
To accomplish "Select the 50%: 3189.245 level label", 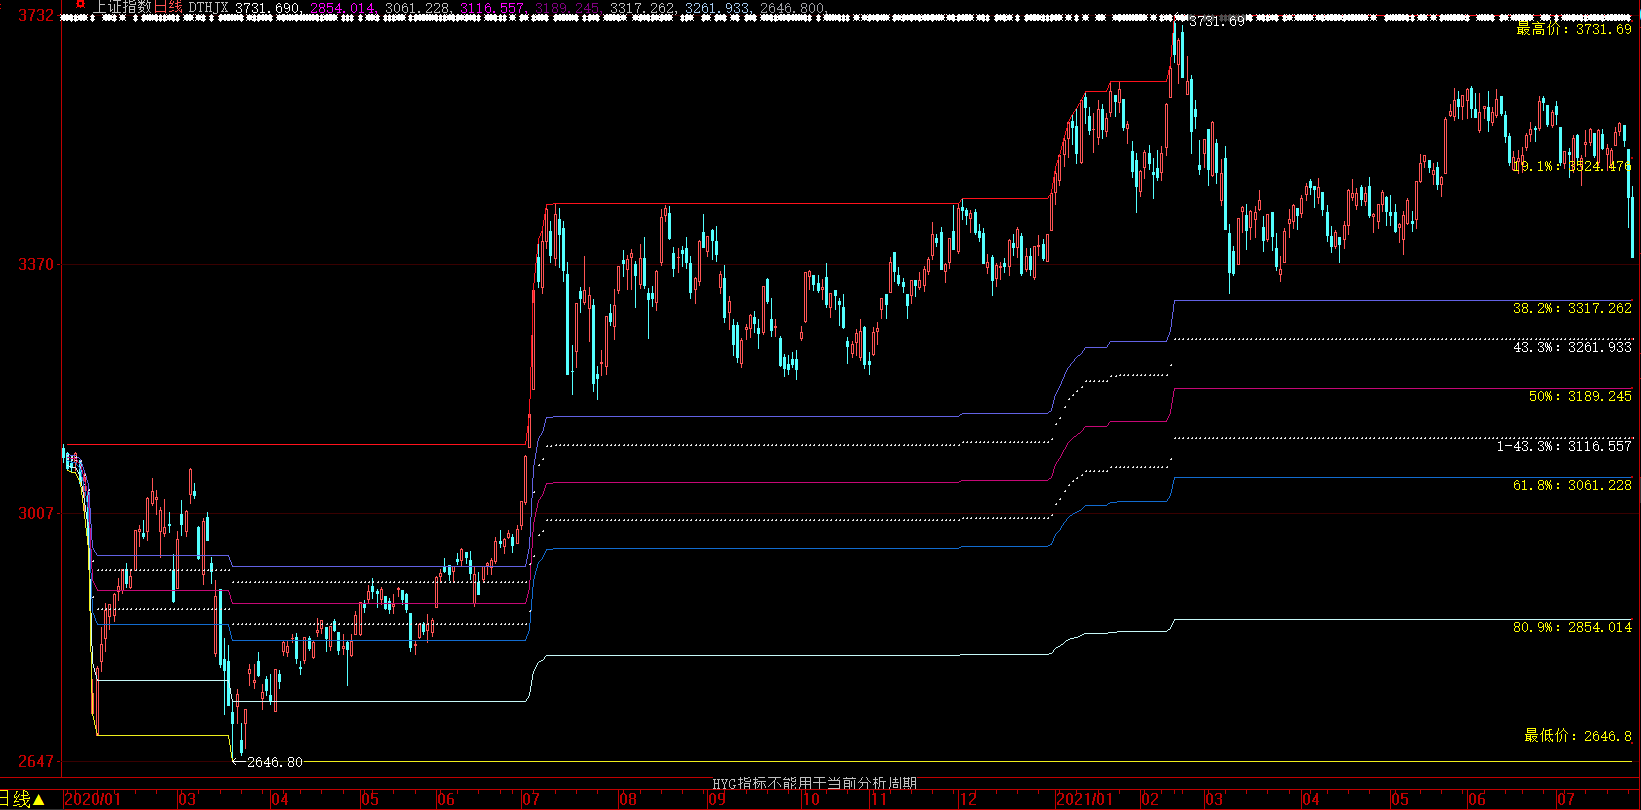I will click(x=1580, y=396).
